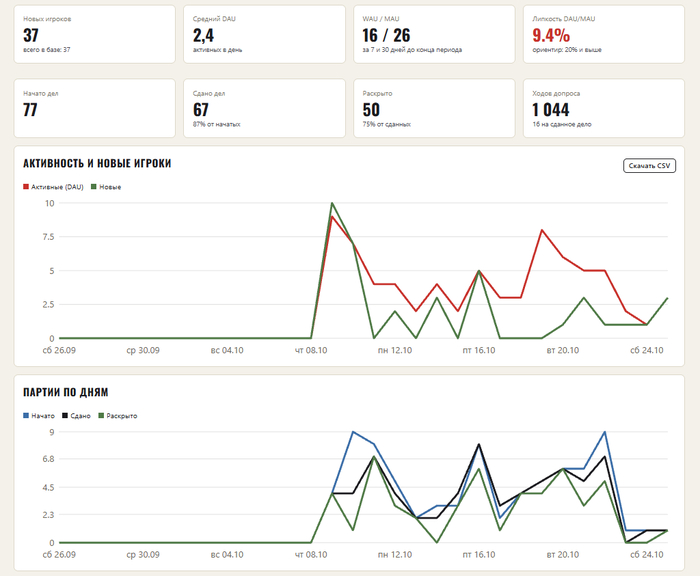Select the Новых игроков value 37

click(x=31, y=35)
